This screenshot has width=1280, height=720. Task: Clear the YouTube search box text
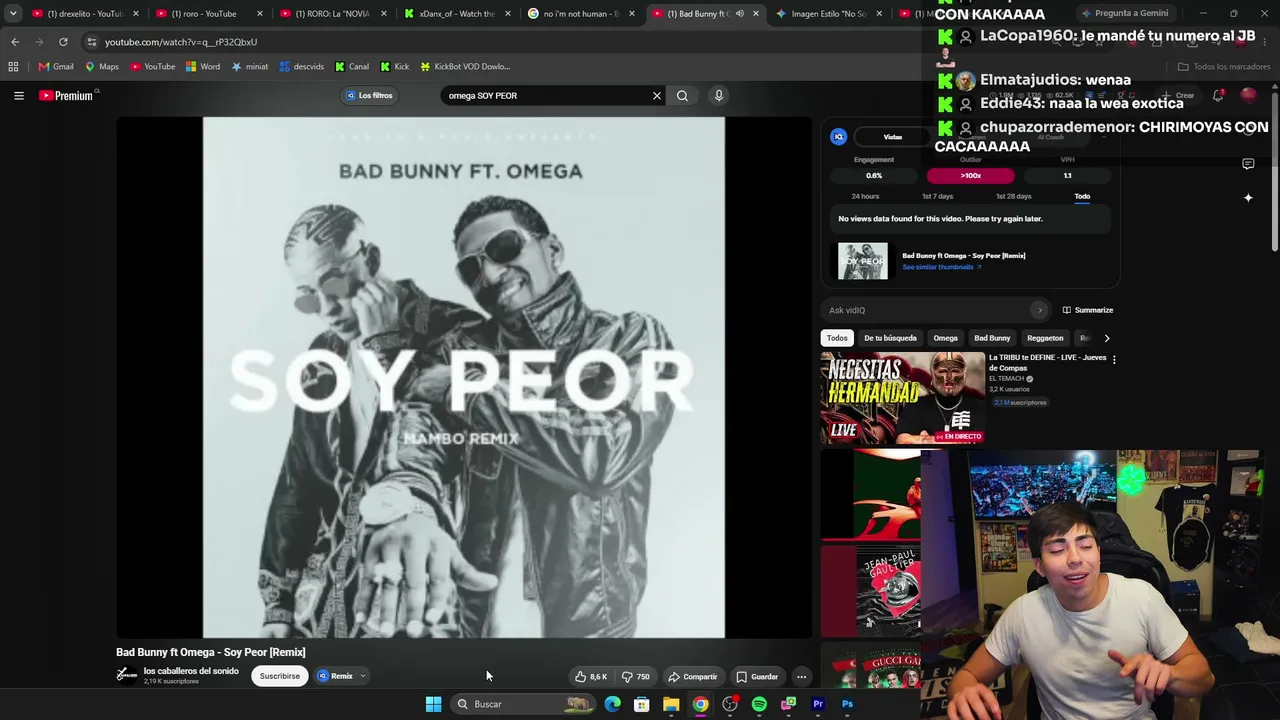click(657, 95)
